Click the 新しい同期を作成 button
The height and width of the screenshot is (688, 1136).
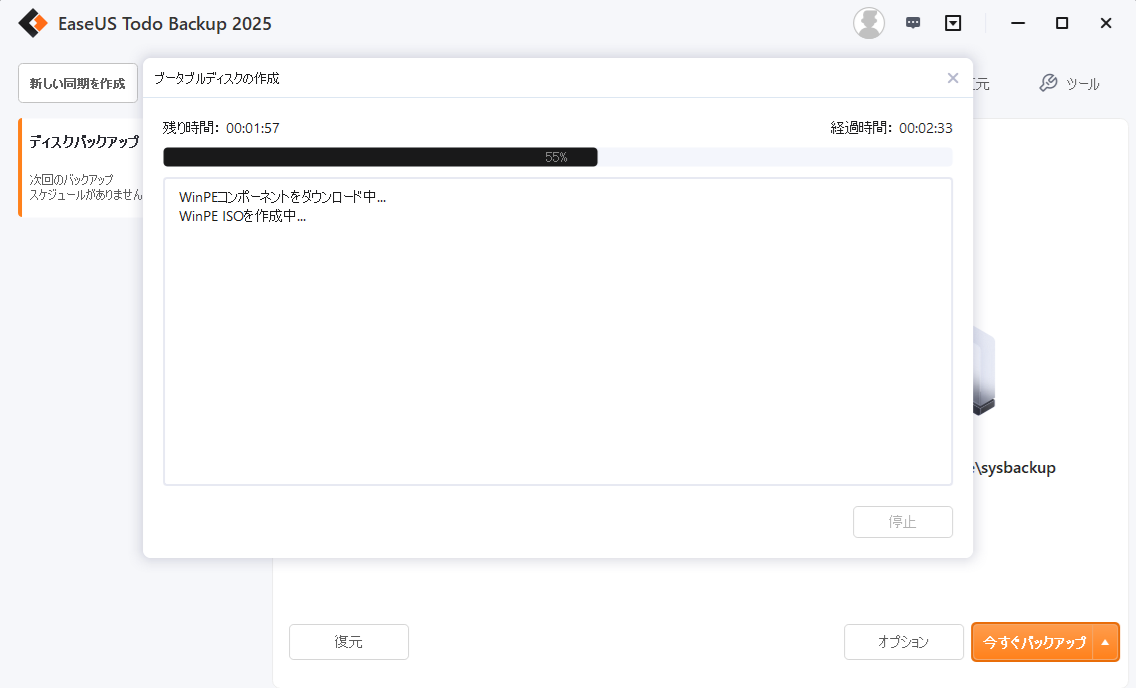(78, 83)
